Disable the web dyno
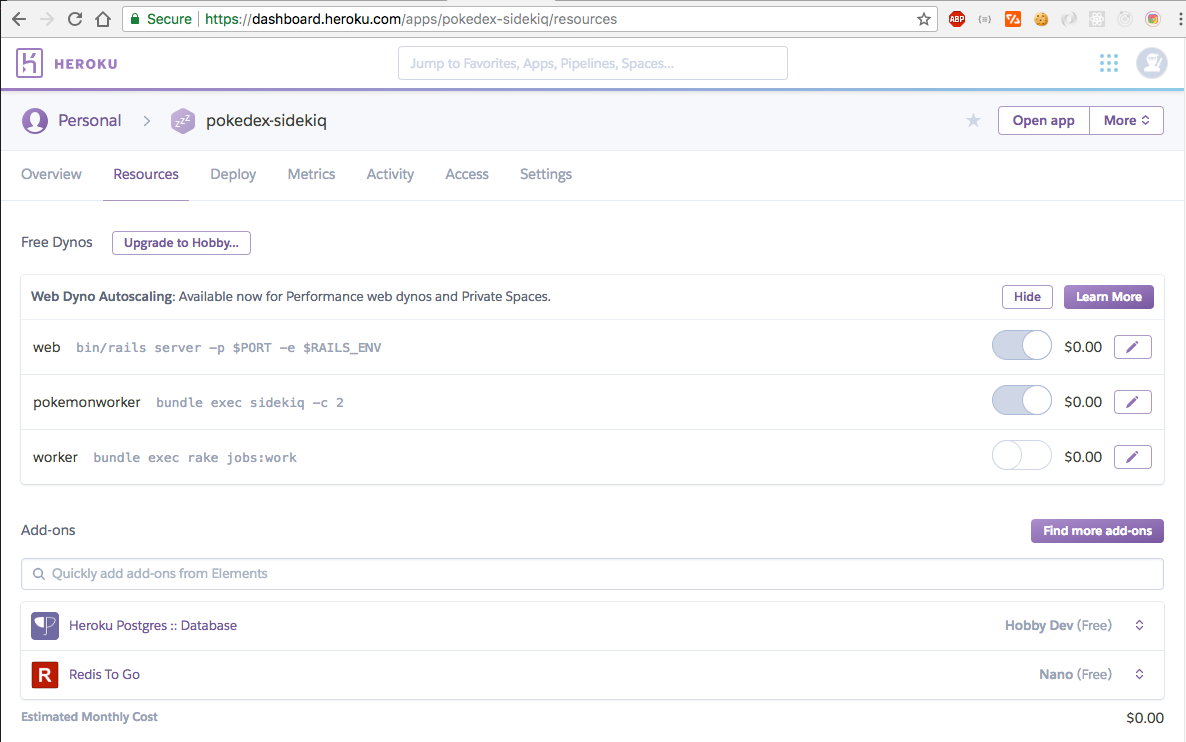Image resolution: width=1186 pixels, height=742 pixels. [x=1021, y=344]
